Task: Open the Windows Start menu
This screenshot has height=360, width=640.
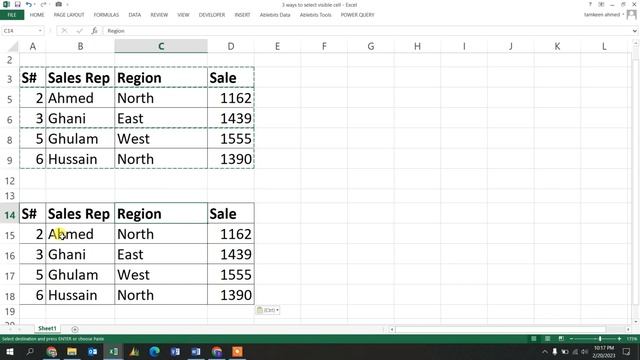Action: coord(9,351)
